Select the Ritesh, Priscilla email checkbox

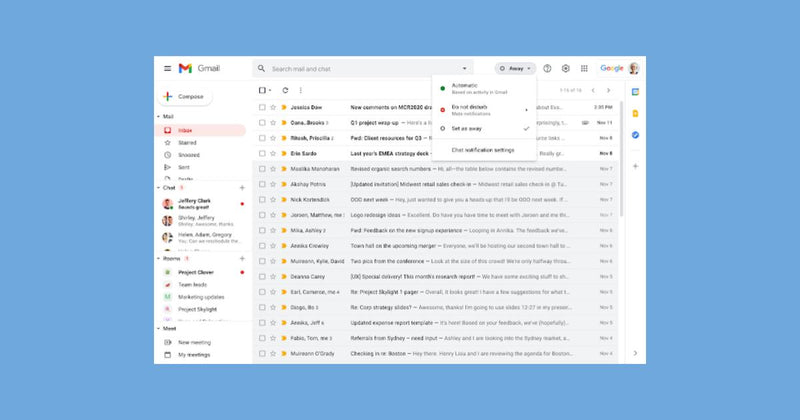click(262, 138)
